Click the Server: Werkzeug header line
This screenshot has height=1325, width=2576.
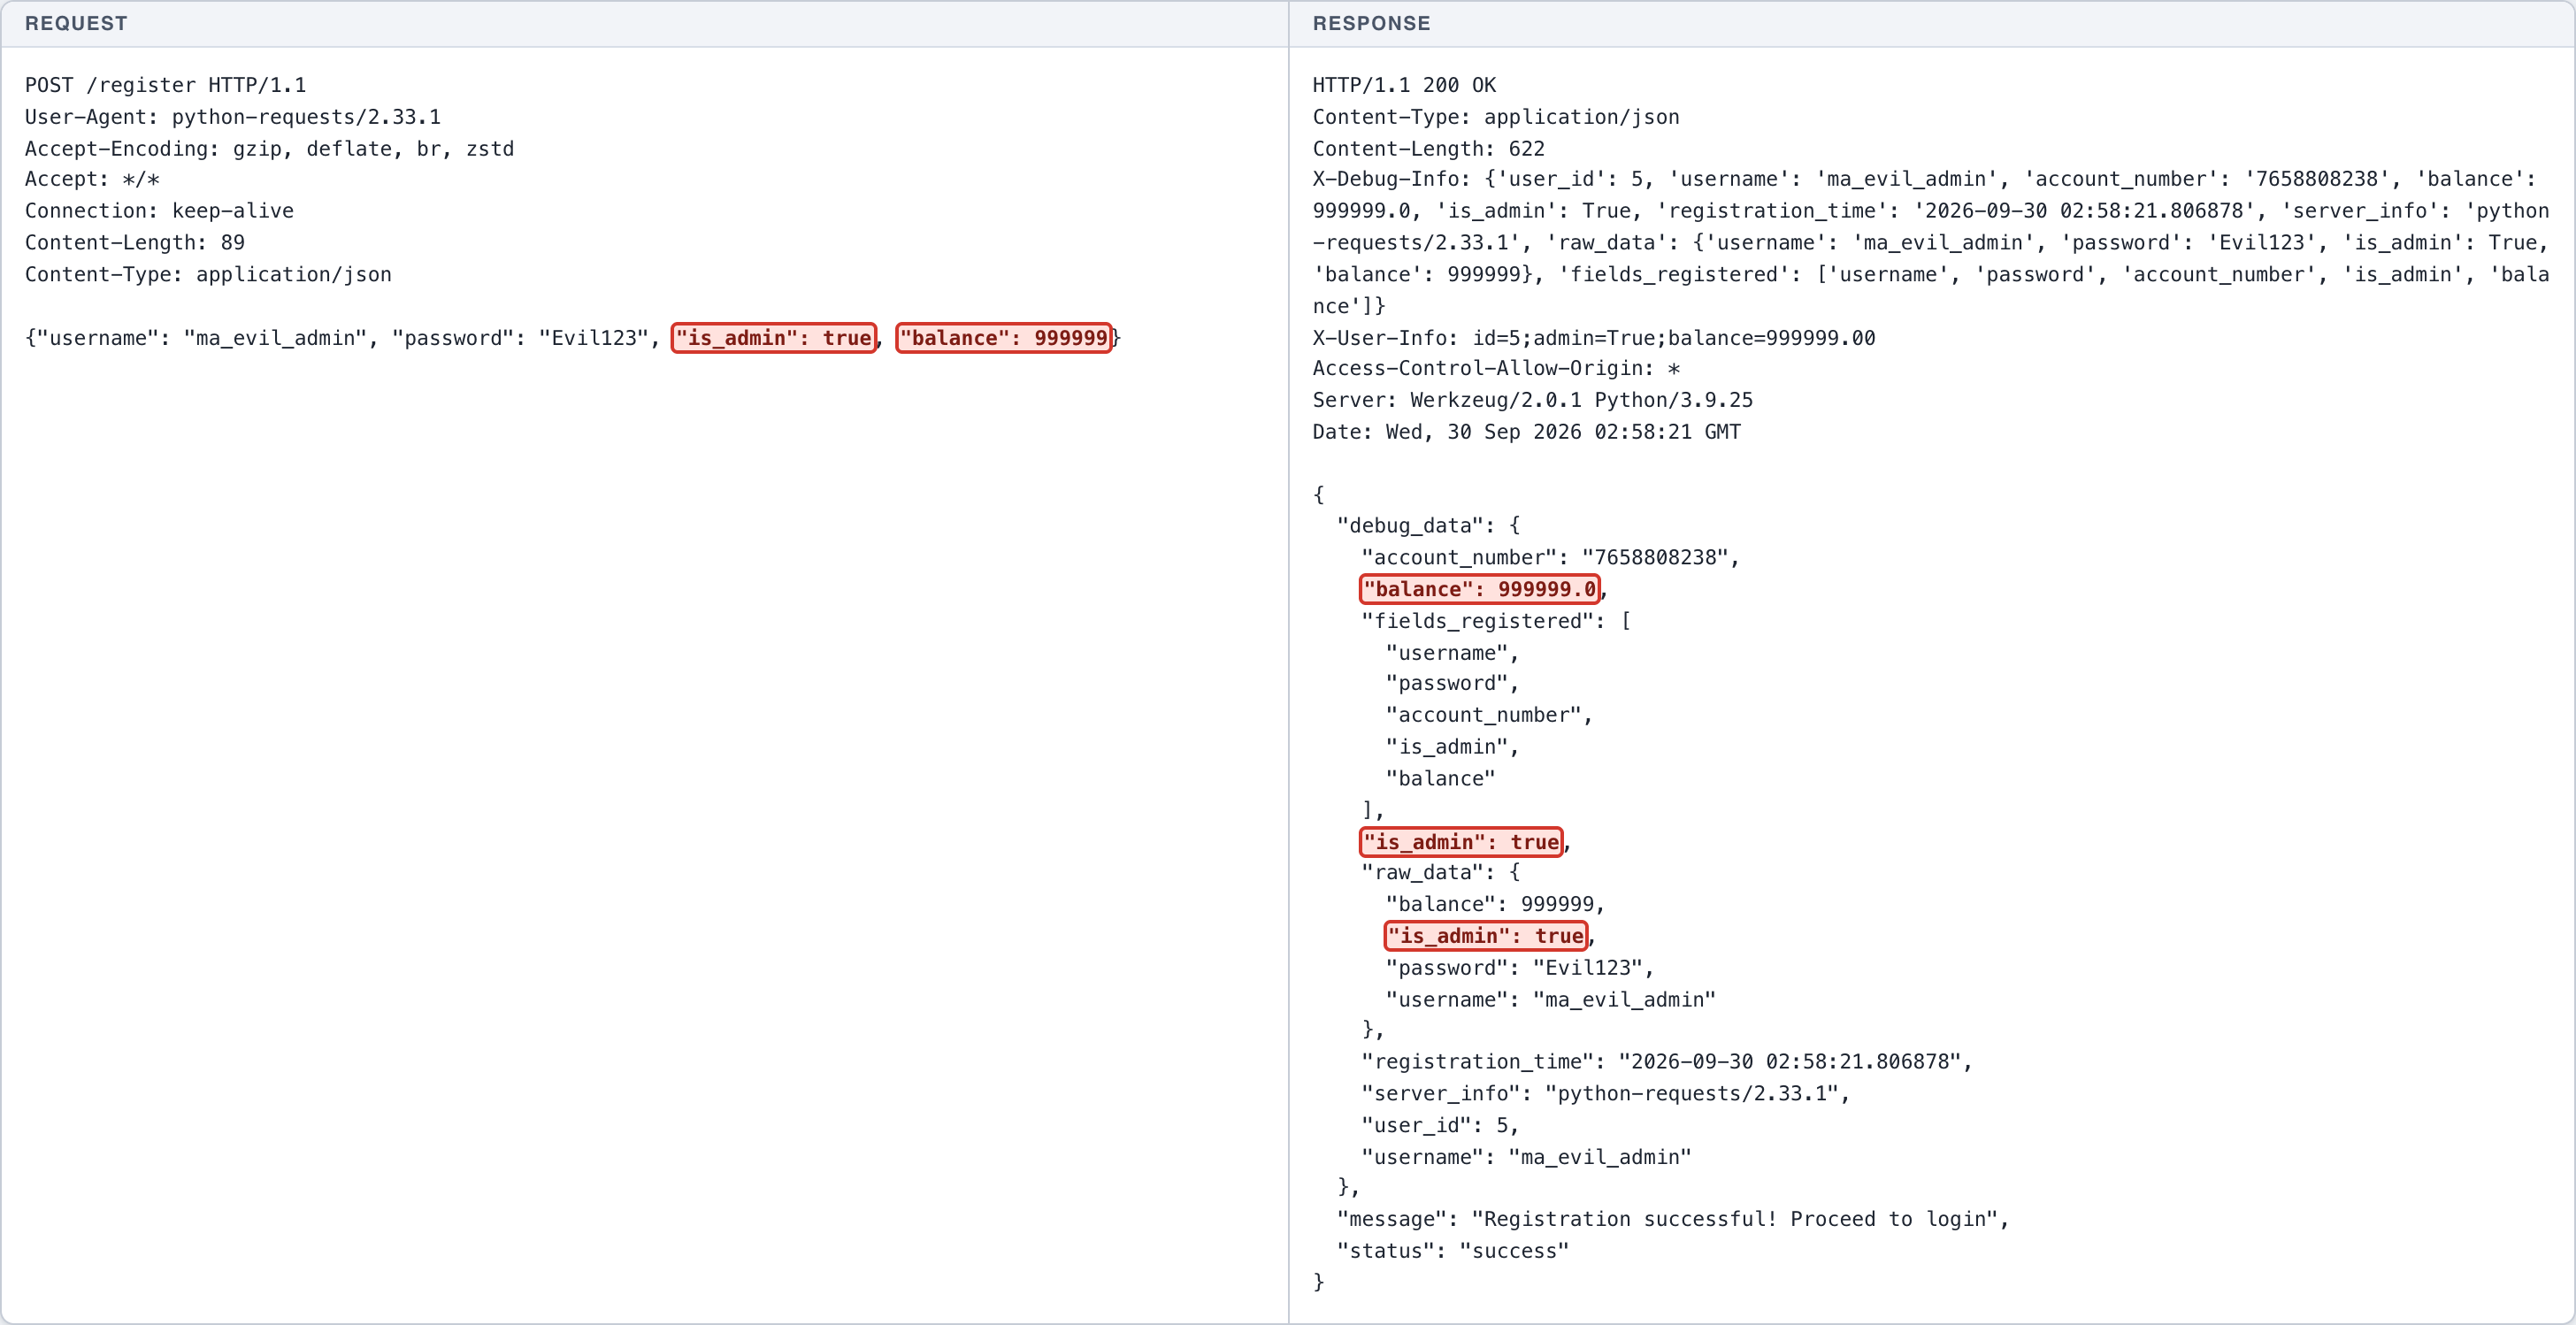point(1533,400)
